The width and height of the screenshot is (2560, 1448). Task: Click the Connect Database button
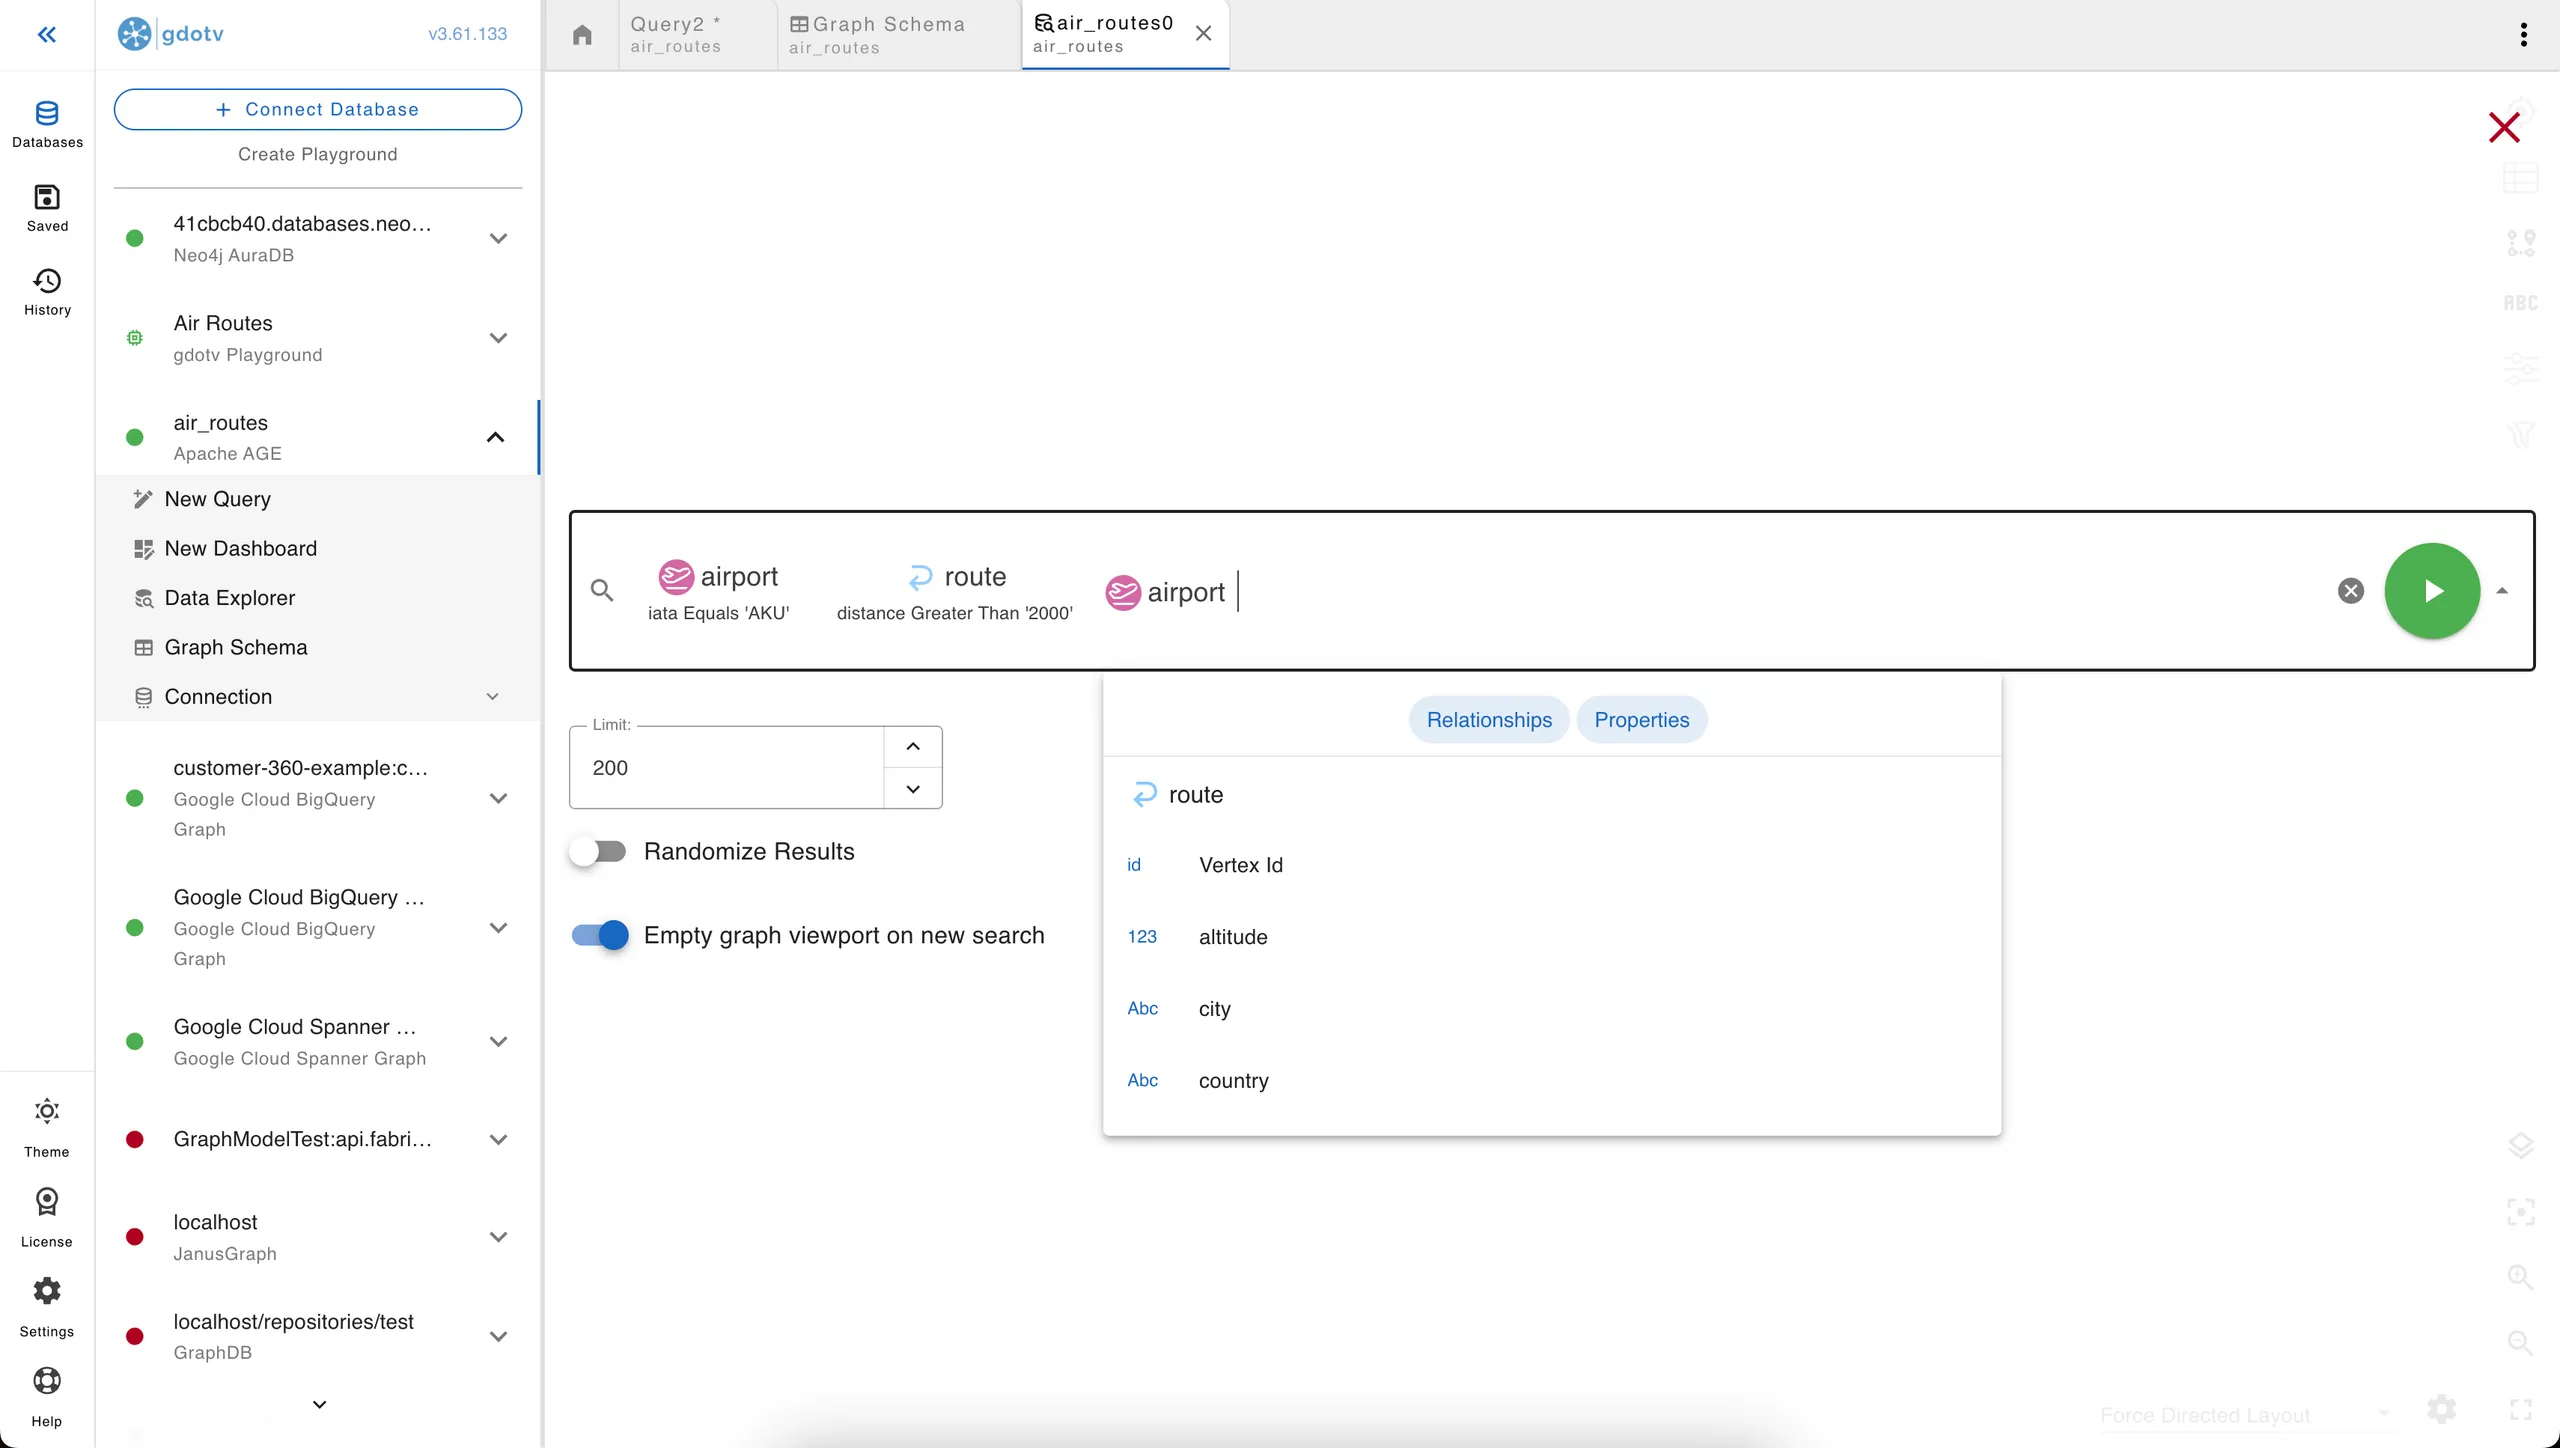(318, 109)
